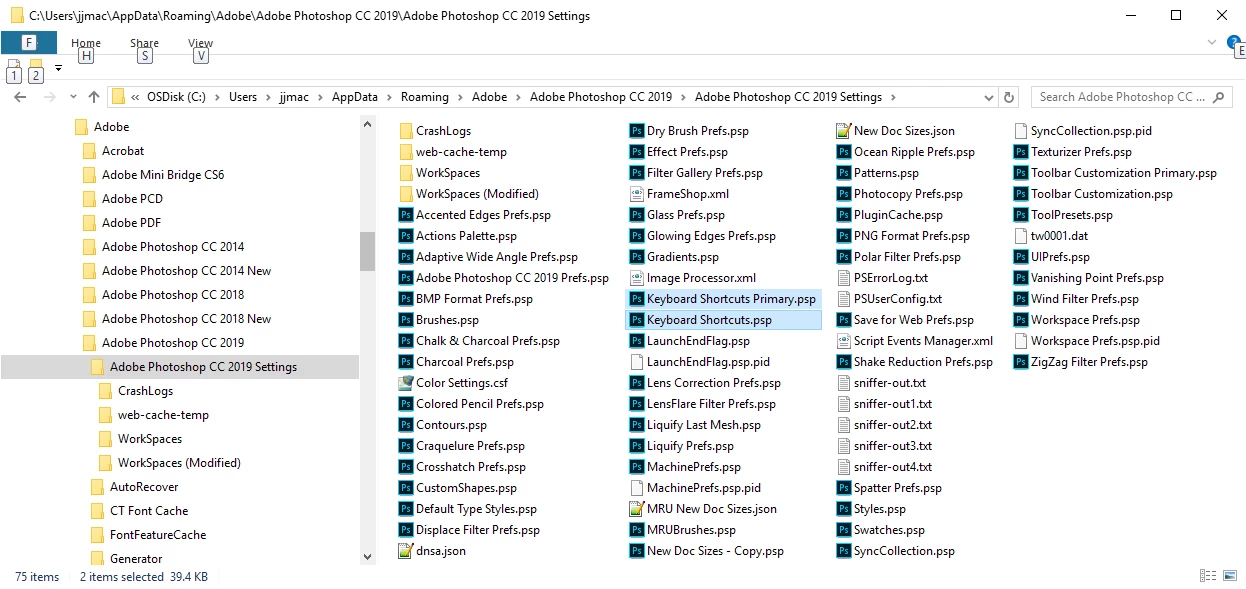Screen dimensions: 1246x589
Task: Open the recent locations dropdown arrow
Action: coord(72,97)
